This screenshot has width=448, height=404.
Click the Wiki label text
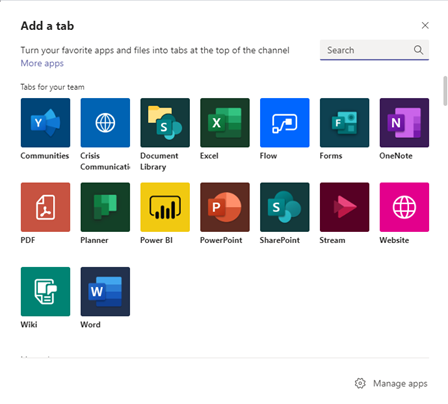29,324
